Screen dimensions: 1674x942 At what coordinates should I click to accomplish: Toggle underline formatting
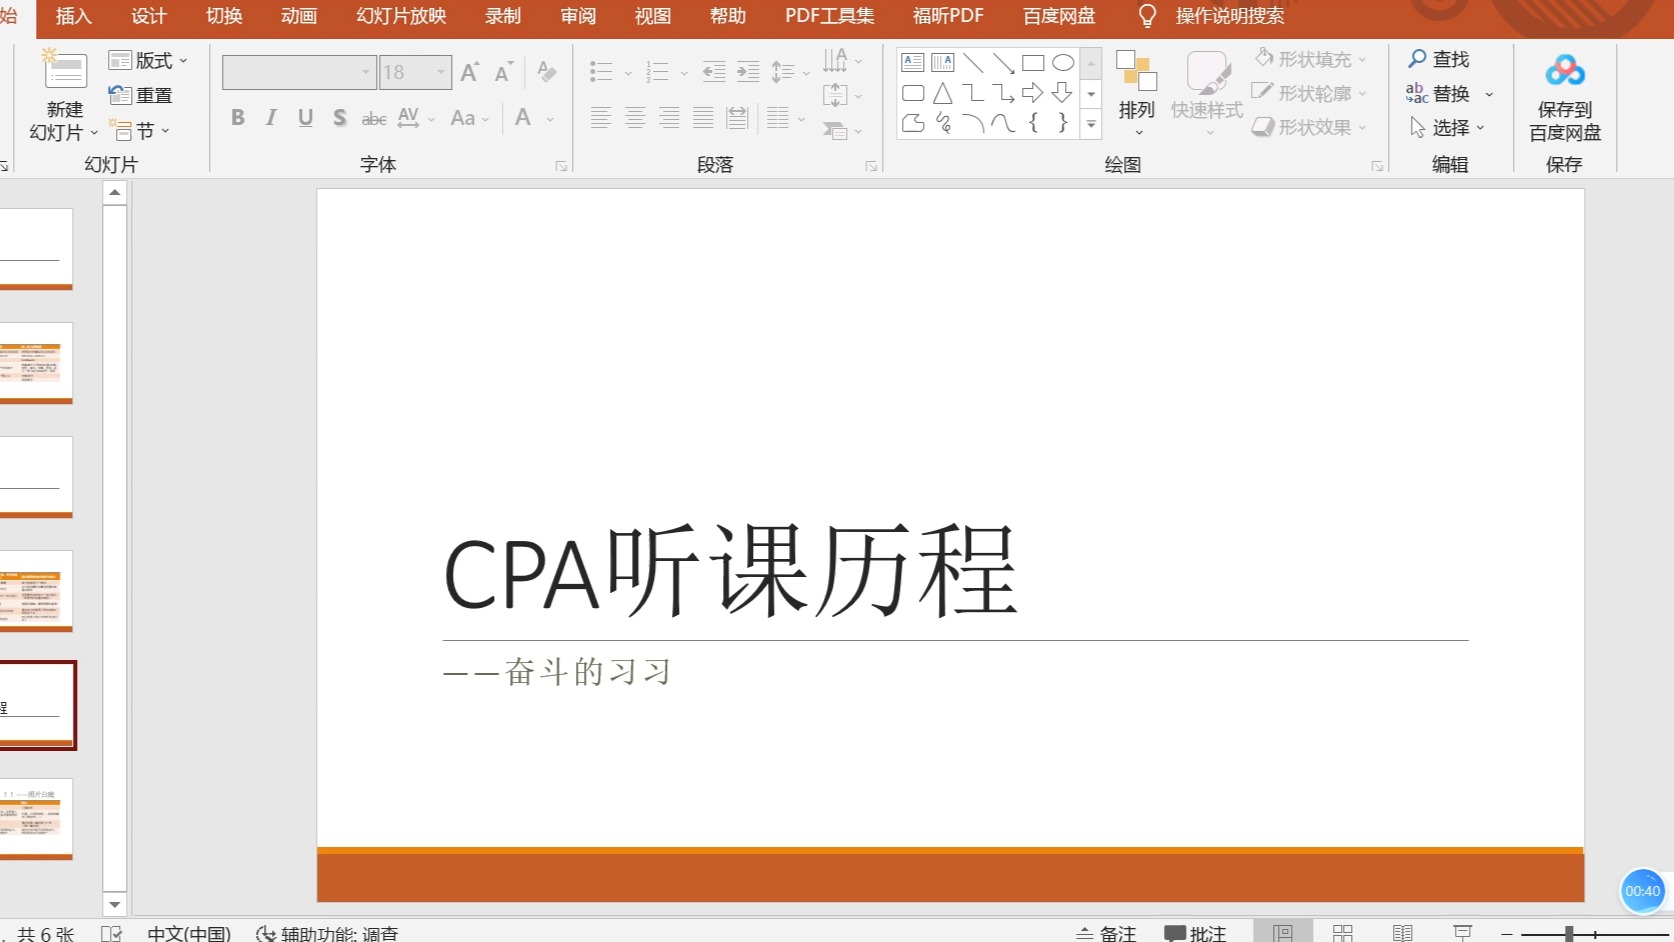click(305, 118)
